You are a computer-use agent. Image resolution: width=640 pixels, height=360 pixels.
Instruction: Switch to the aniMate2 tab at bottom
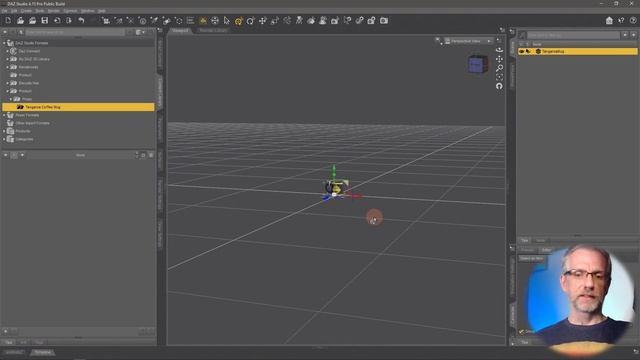click(x=14, y=352)
